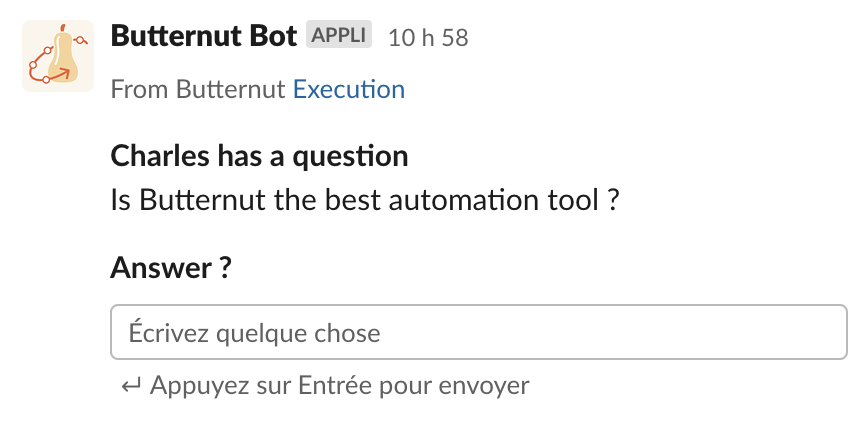The height and width of the screenshot is (428, 862).
Task: Click the 'Is Butternut the best automation tool ?' text
Action: 366,200
